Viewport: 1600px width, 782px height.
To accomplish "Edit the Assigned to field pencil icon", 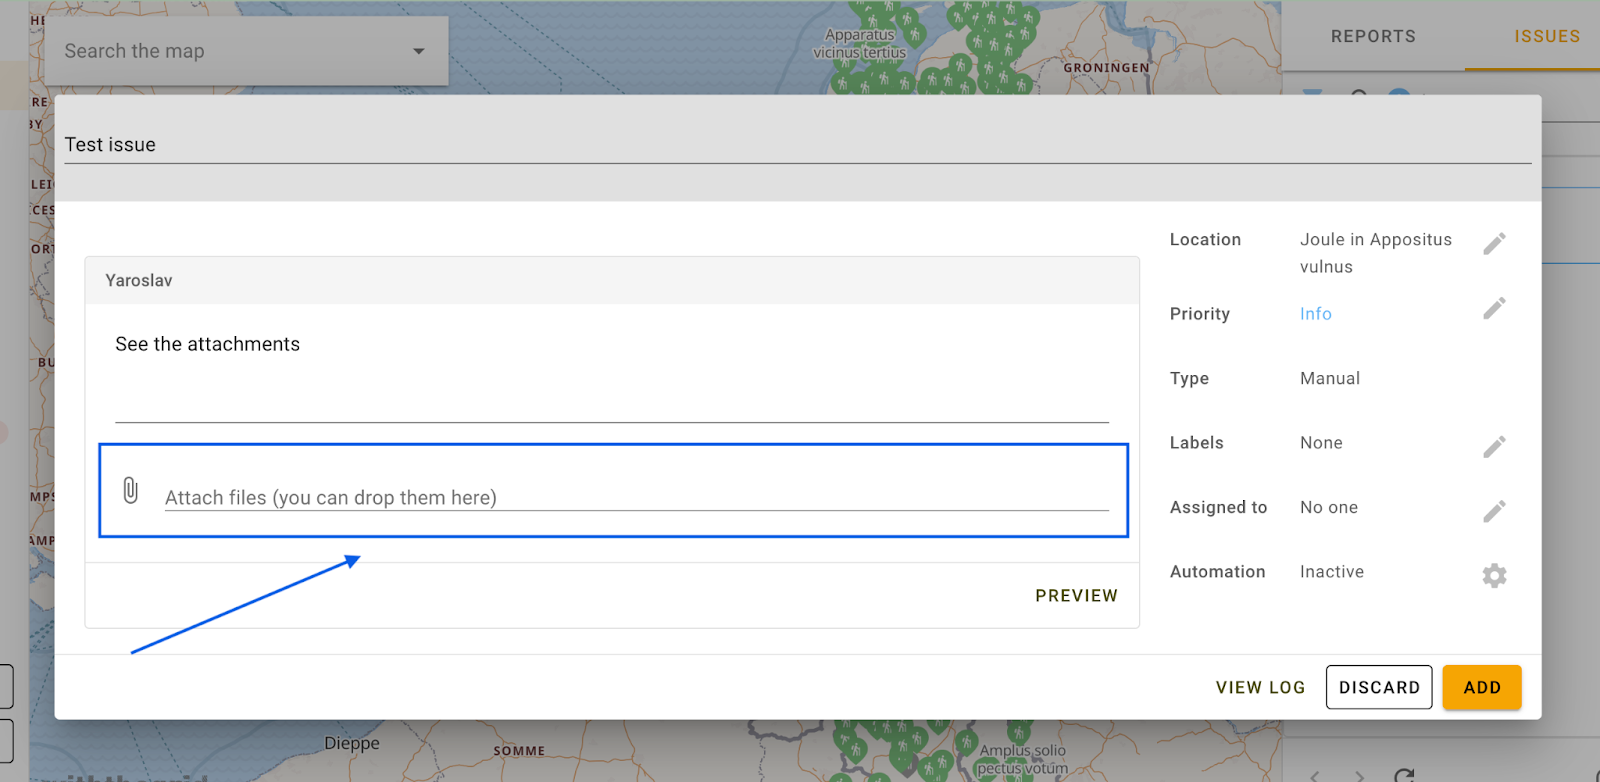I will [1494, 512].
